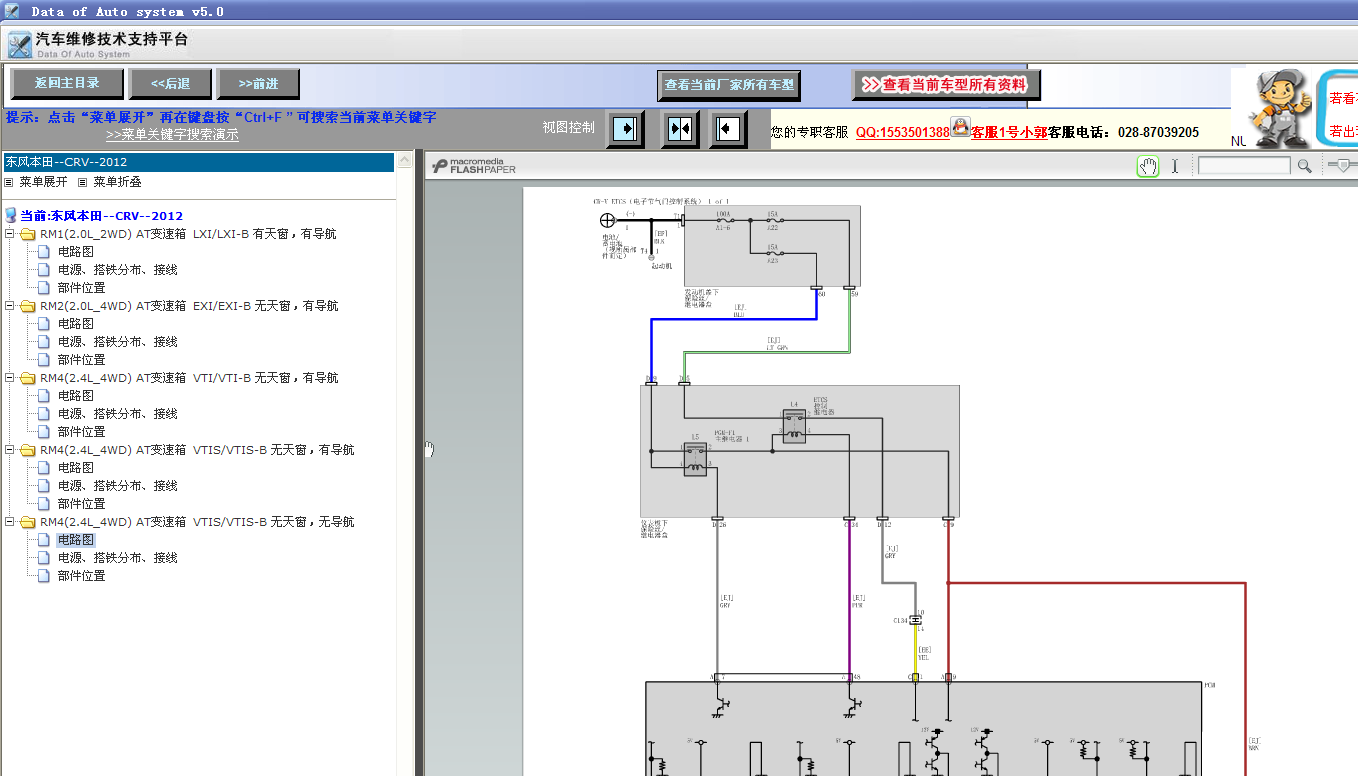Image resolution: width=1358 pixels, height=776 pixels.
Task: Click the folder icon of RM4 VTI/VTI-B
Action: [x=28, y=378]
